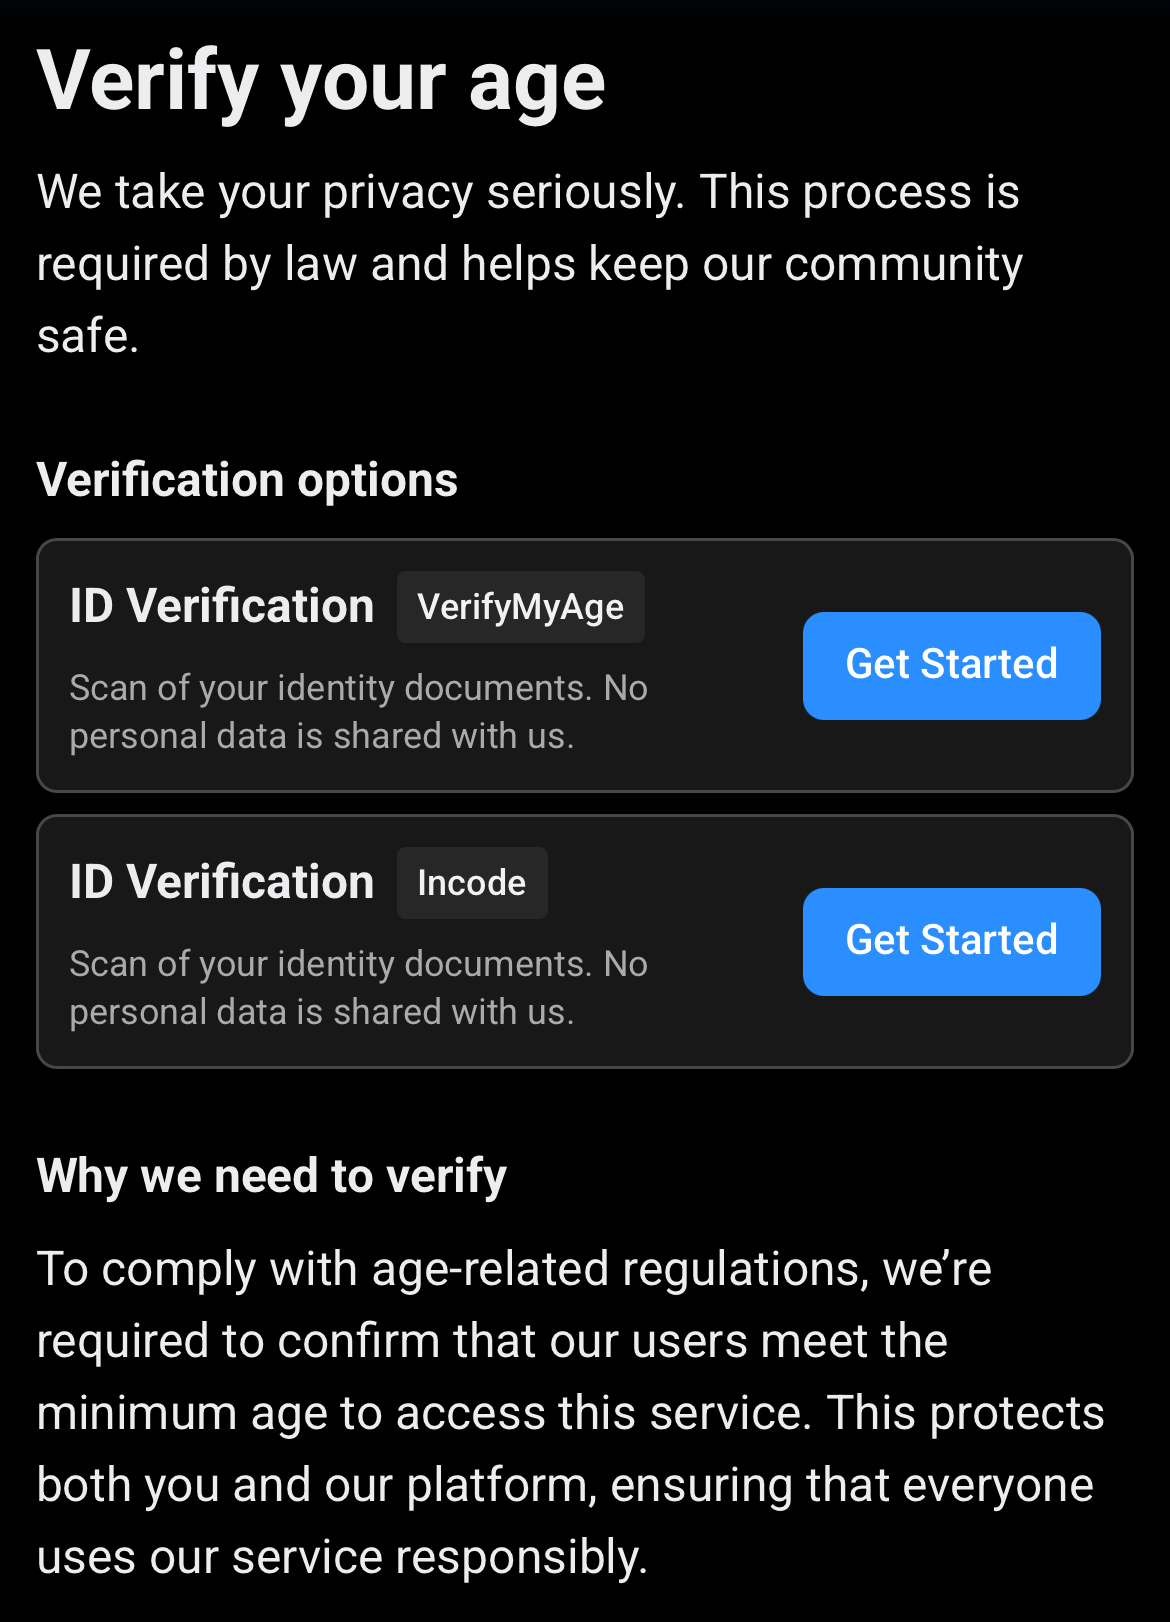Viewport: 1170px width, 1622px height.
Task: Click the ID Verification title beside Incode
Action: 222,882
